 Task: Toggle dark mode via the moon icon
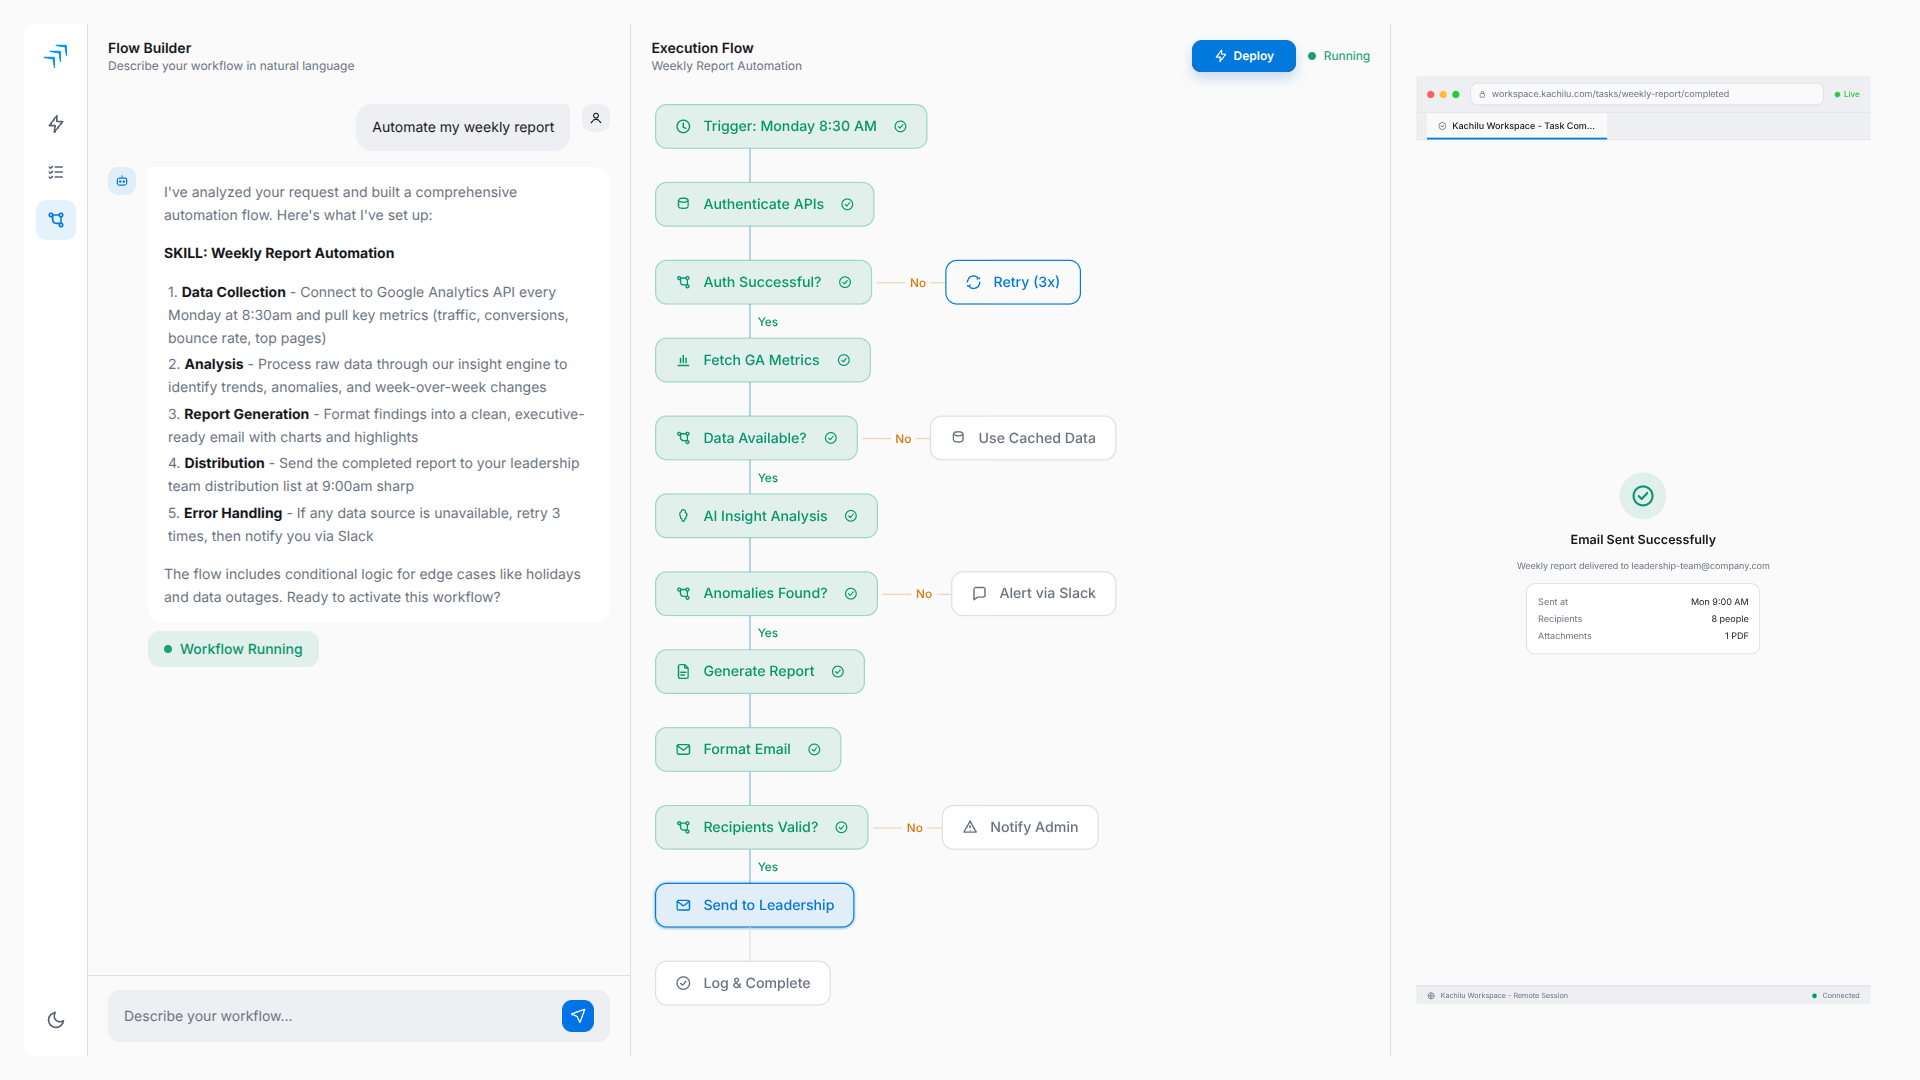pos(55,1020)
